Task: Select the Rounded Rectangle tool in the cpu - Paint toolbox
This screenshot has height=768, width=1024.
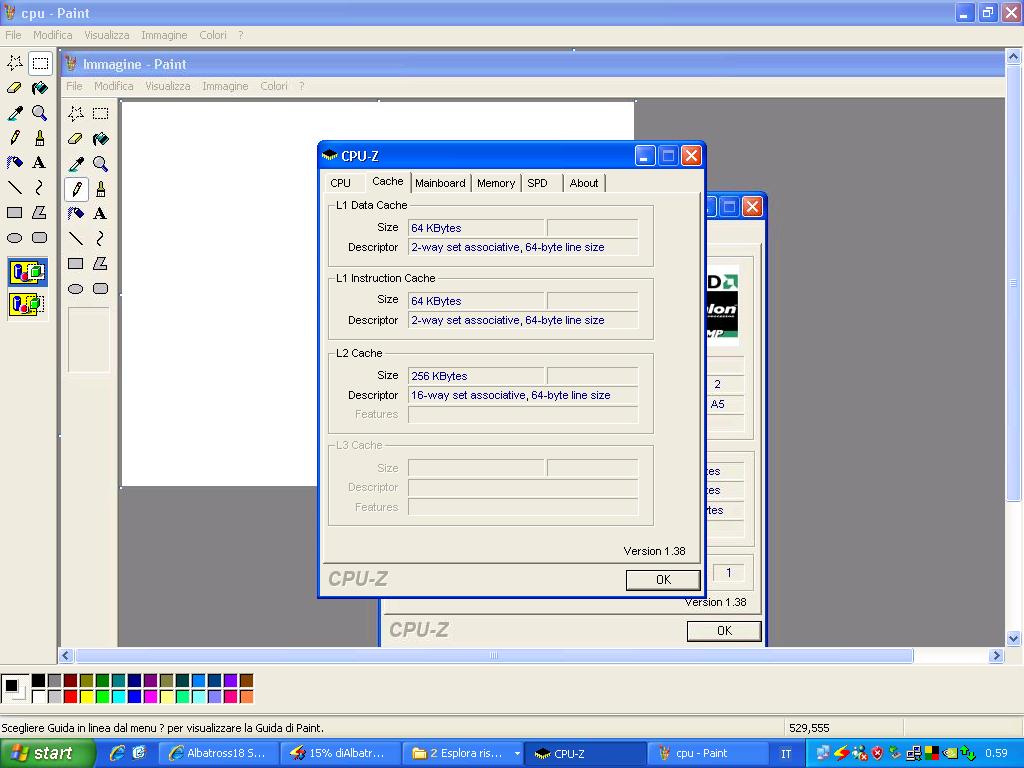Action: point(40,238)
